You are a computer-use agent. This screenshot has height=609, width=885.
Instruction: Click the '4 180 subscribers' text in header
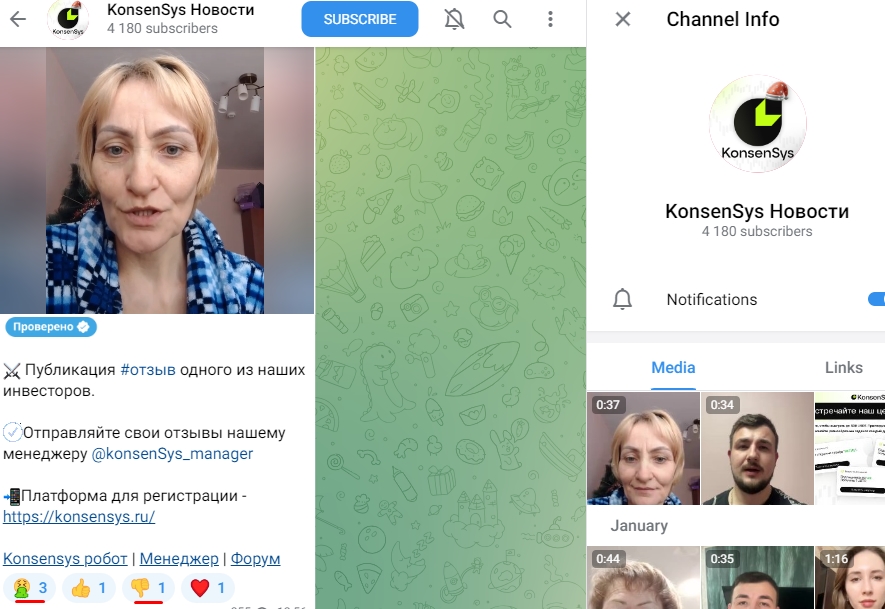coord(162,29)
